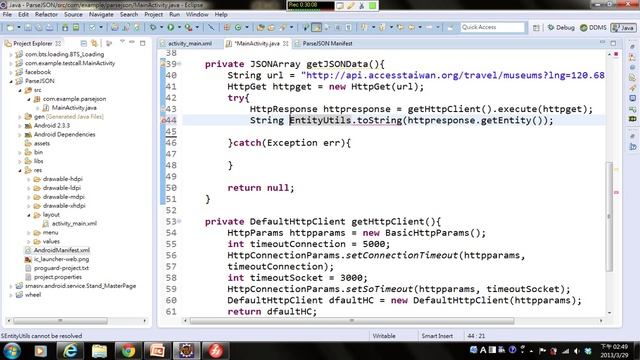
Task: Select proguard-project.txt file
Action: [x=61, y=268]
